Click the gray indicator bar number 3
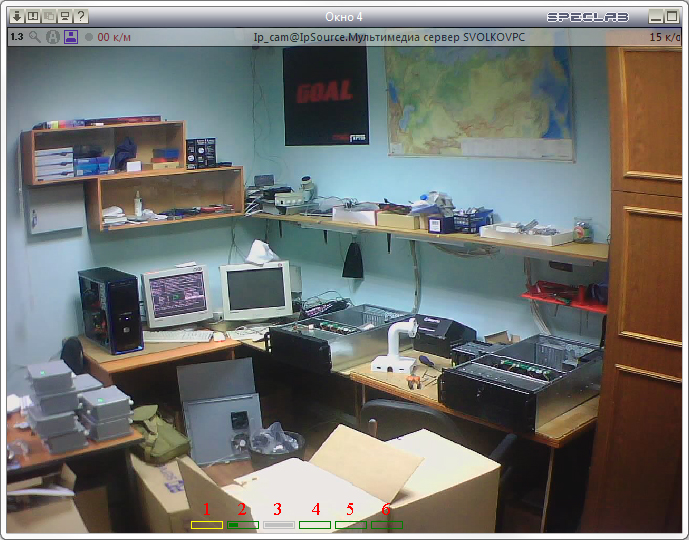 tap(279, 525)
